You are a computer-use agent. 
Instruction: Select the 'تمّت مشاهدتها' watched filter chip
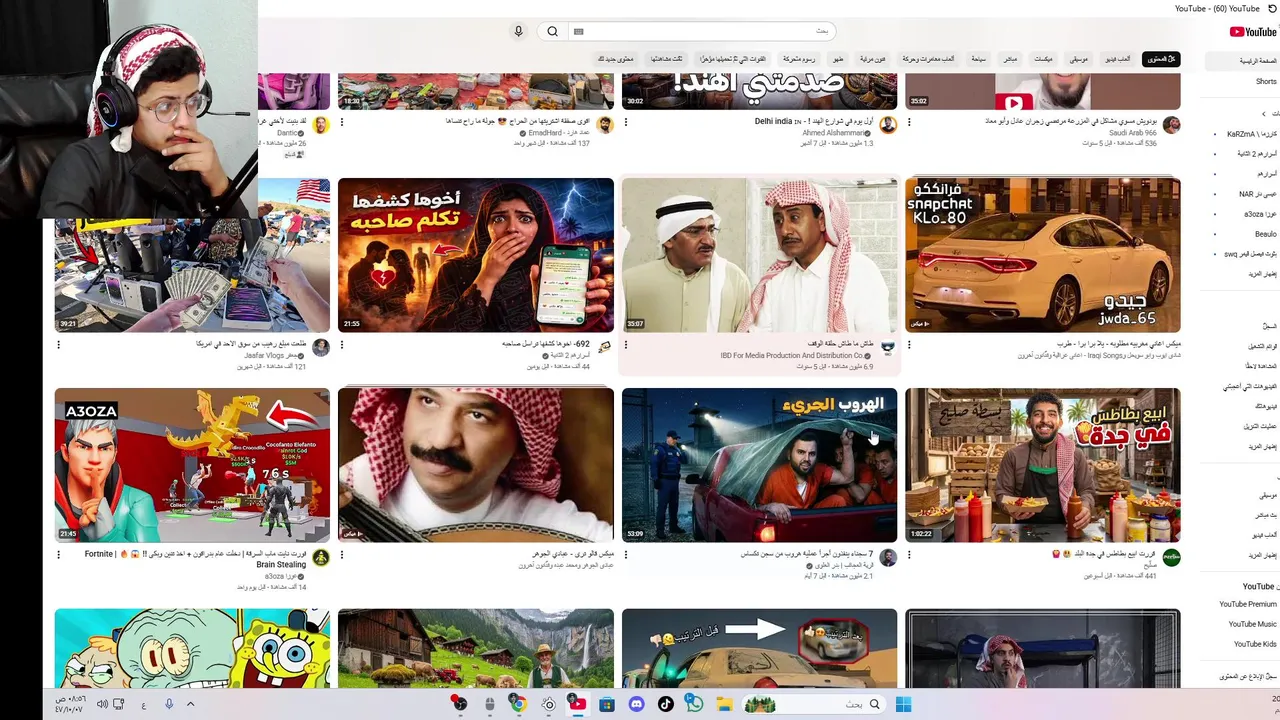tap(667, 59)
